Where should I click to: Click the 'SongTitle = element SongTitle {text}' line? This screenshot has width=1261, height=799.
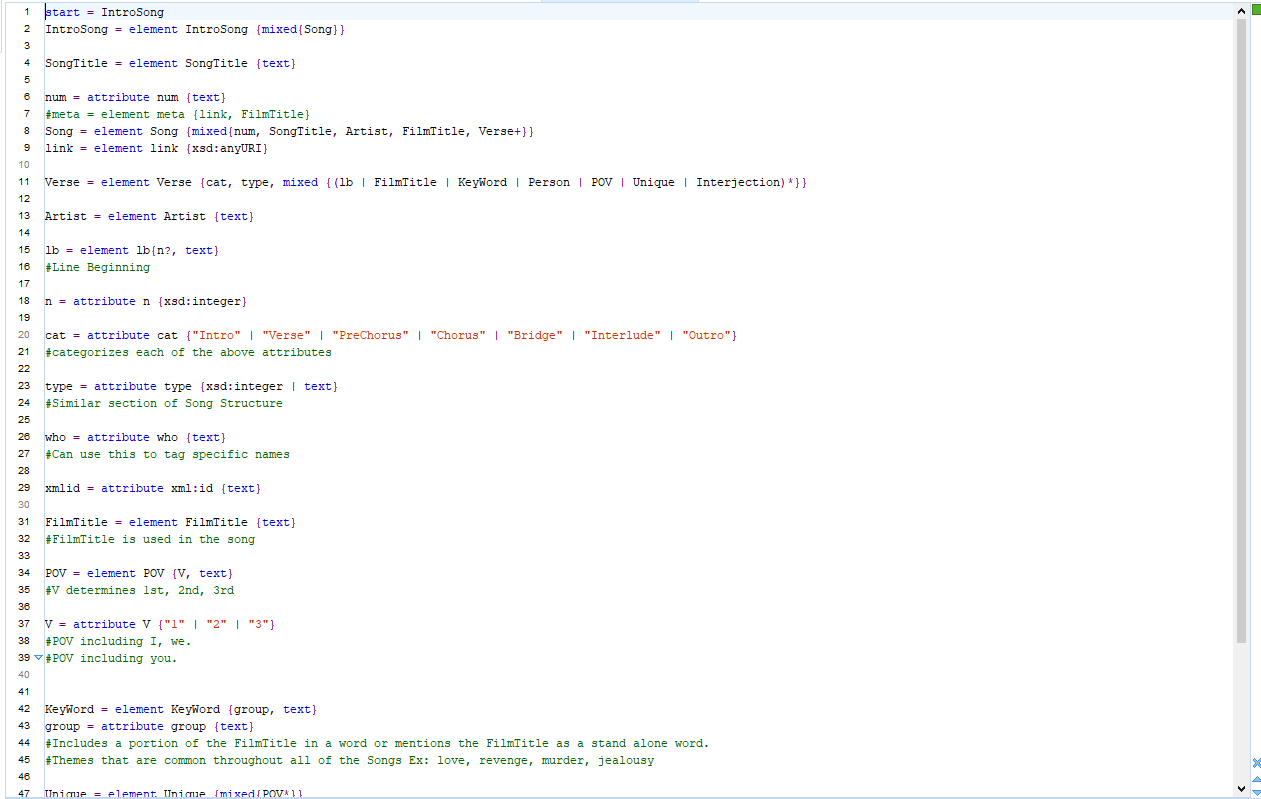[170, 63]
